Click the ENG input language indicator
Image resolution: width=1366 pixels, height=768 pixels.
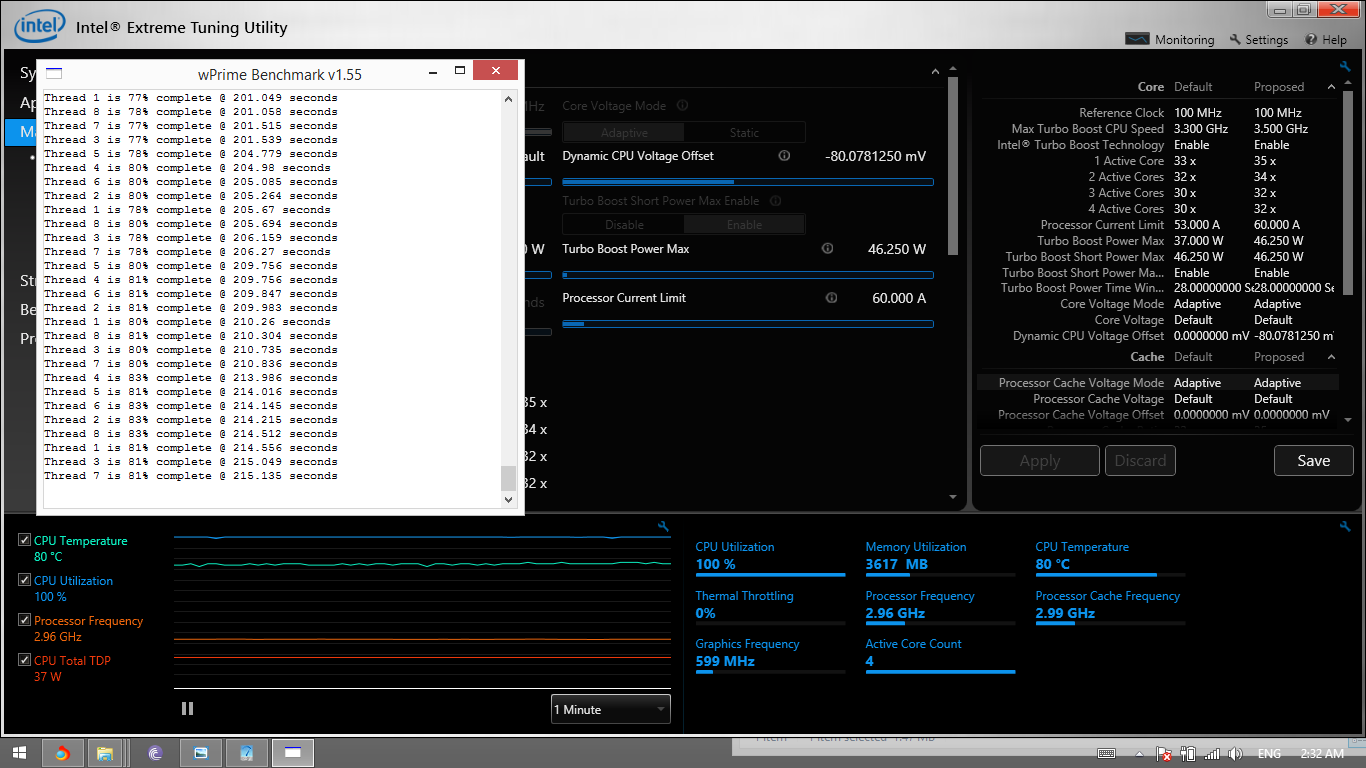1269,754
